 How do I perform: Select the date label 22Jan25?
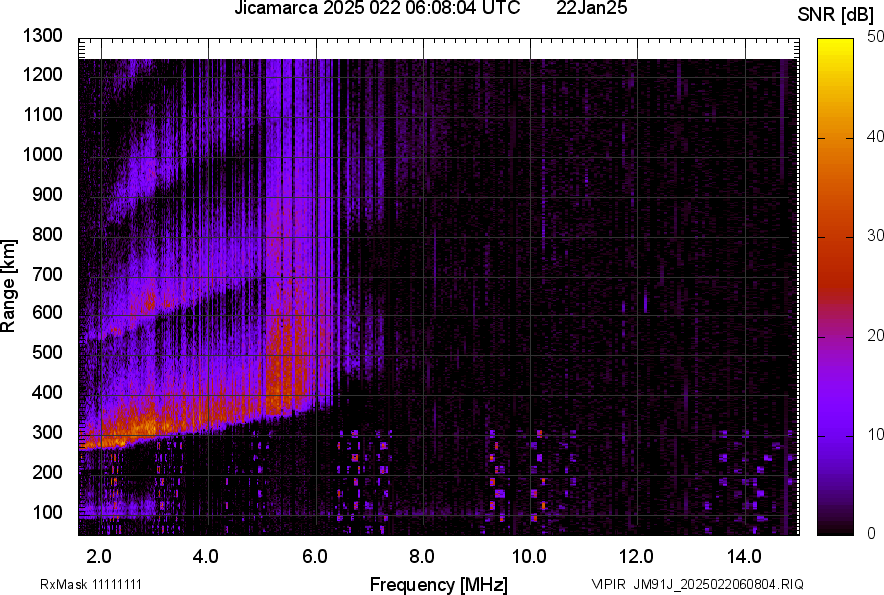(x=592, y=10)
